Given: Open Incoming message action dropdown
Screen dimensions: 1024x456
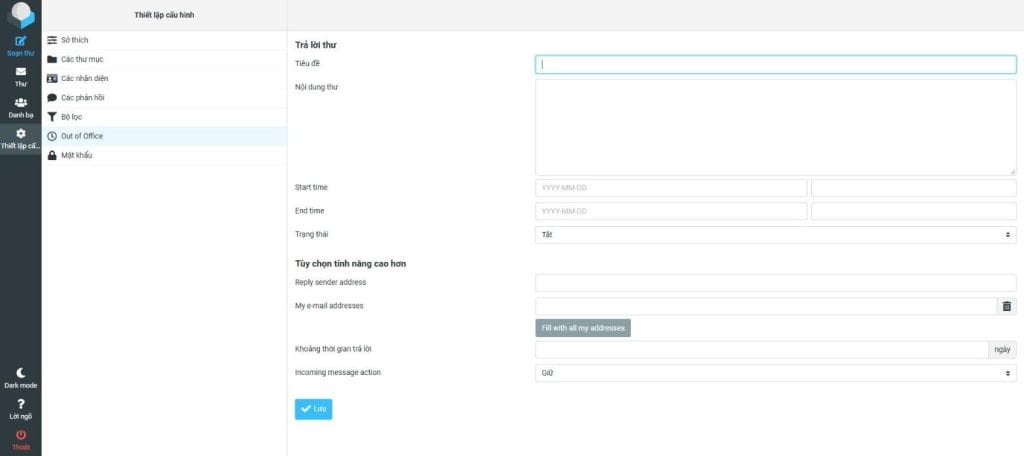Looking at the screenshot, I should point(776,373).
